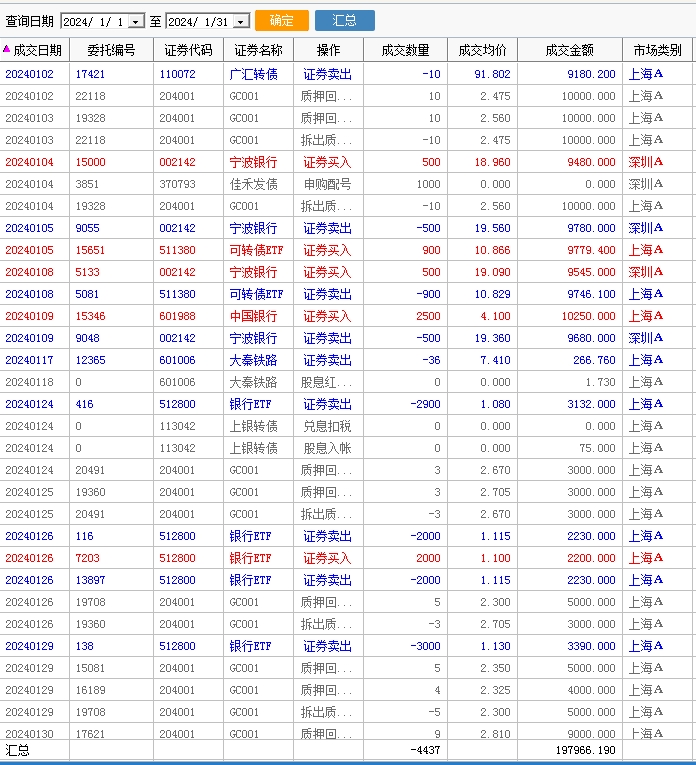Click order number 13897
696x765 pixels.
[x=90, y=580]
